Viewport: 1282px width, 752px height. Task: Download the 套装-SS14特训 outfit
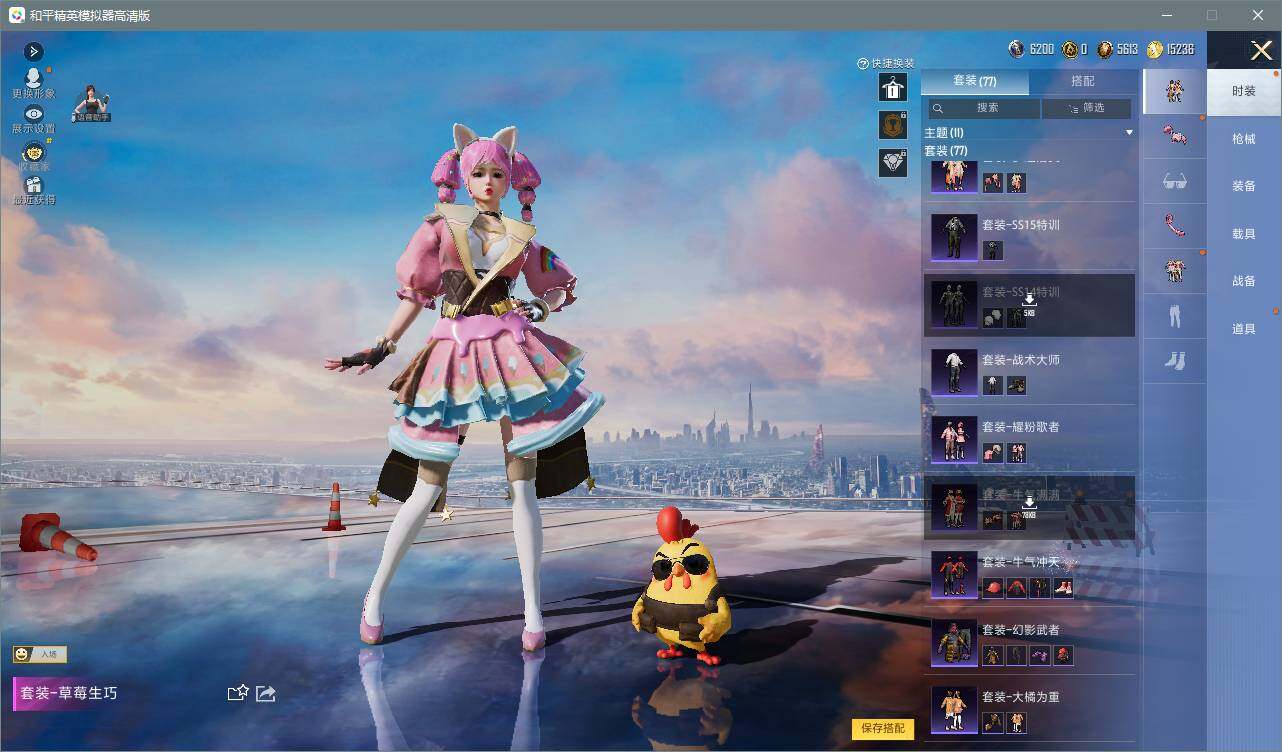(x=1028, y=300)
